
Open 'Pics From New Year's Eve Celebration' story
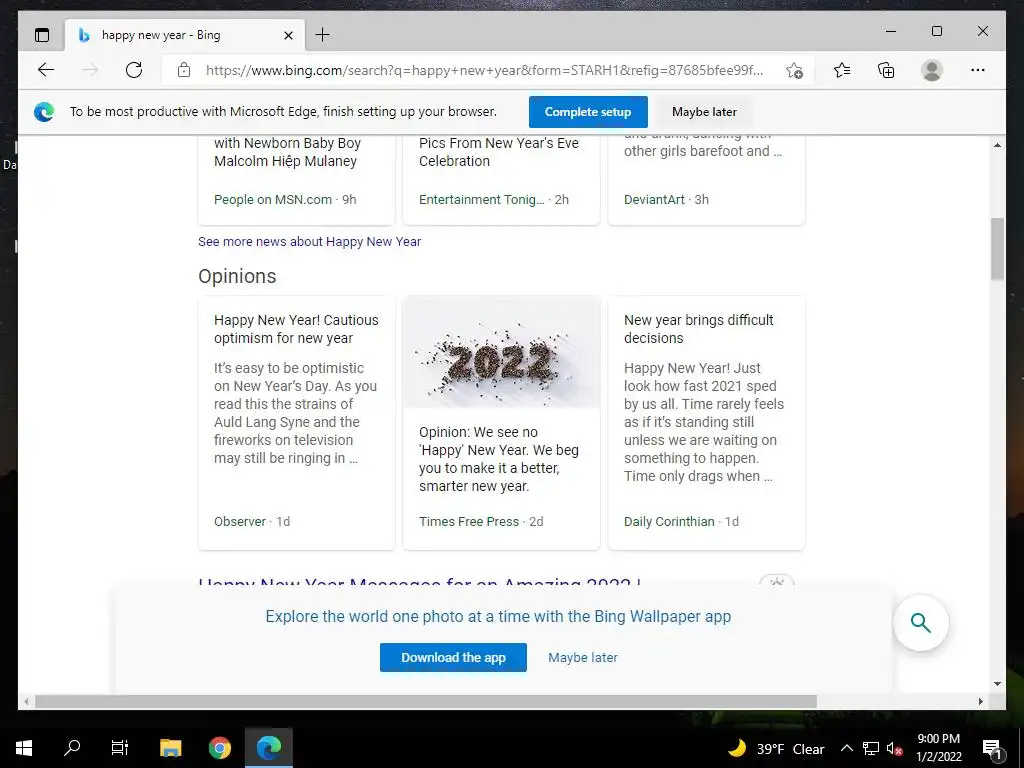click(498, 152)
